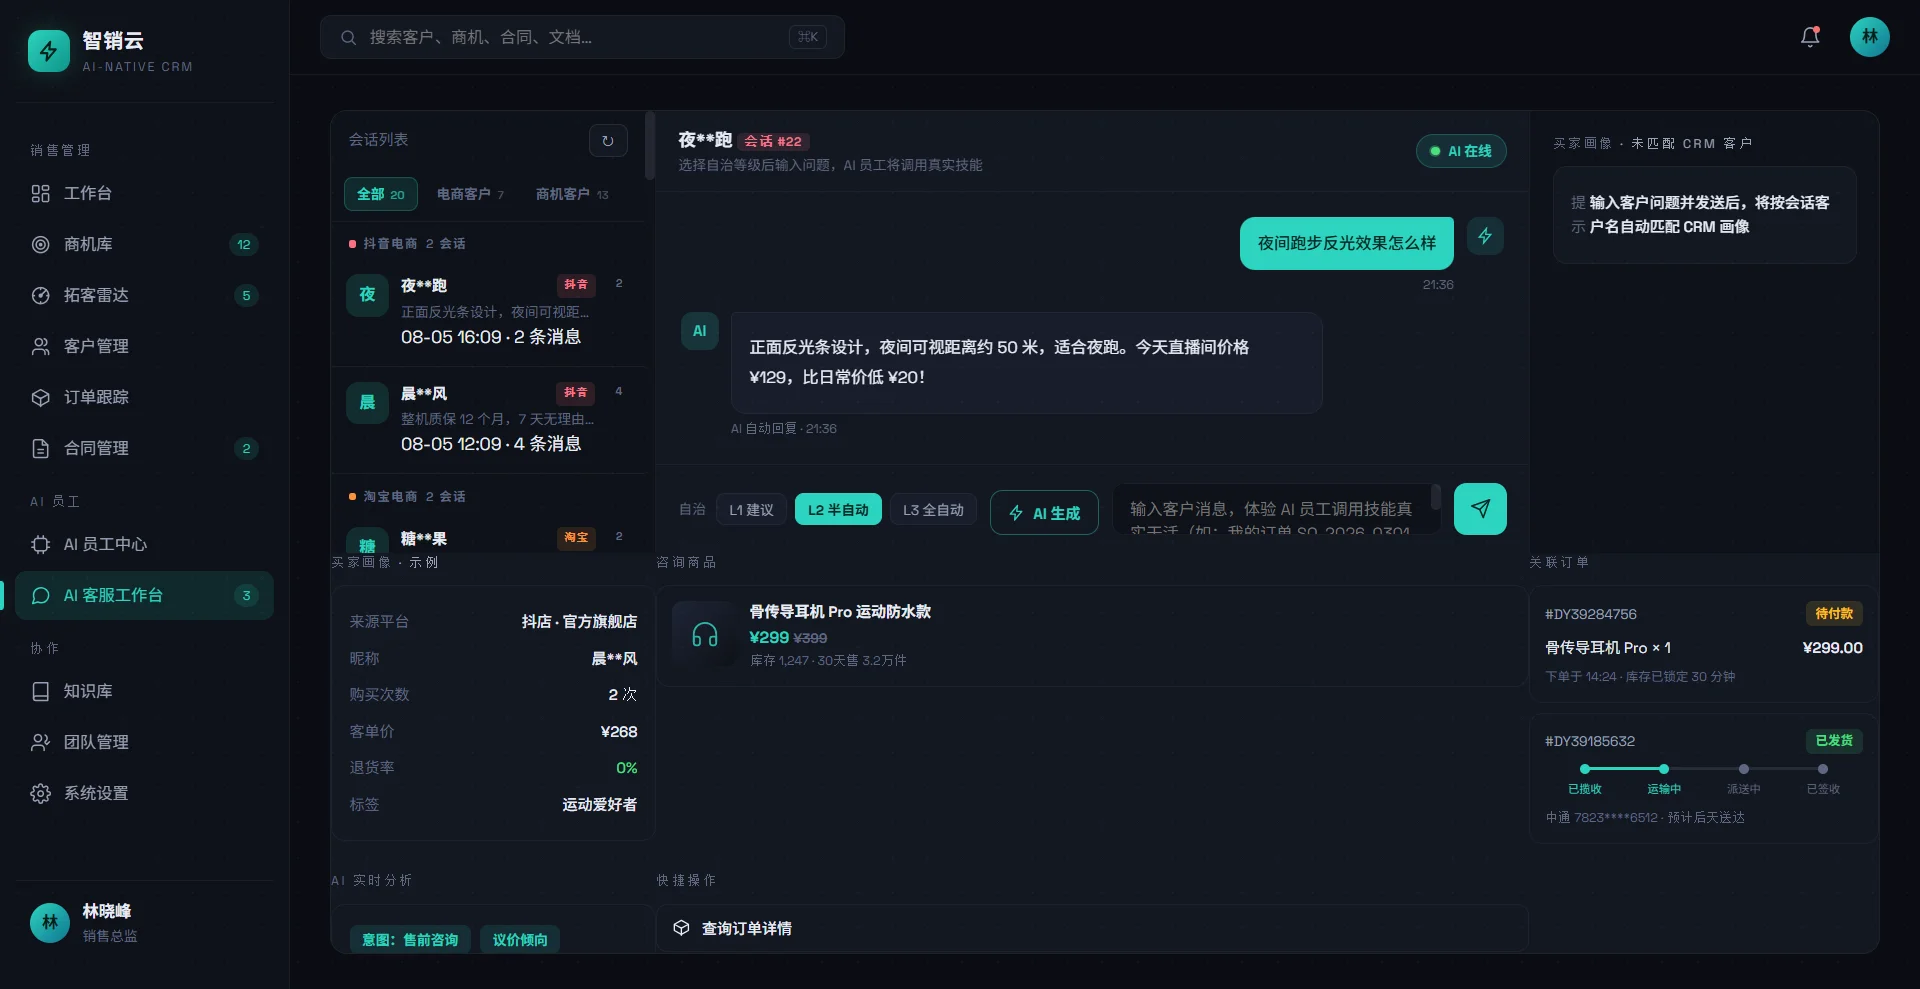Click the 智销云 lightning logo icon

(x=49, y=51)
